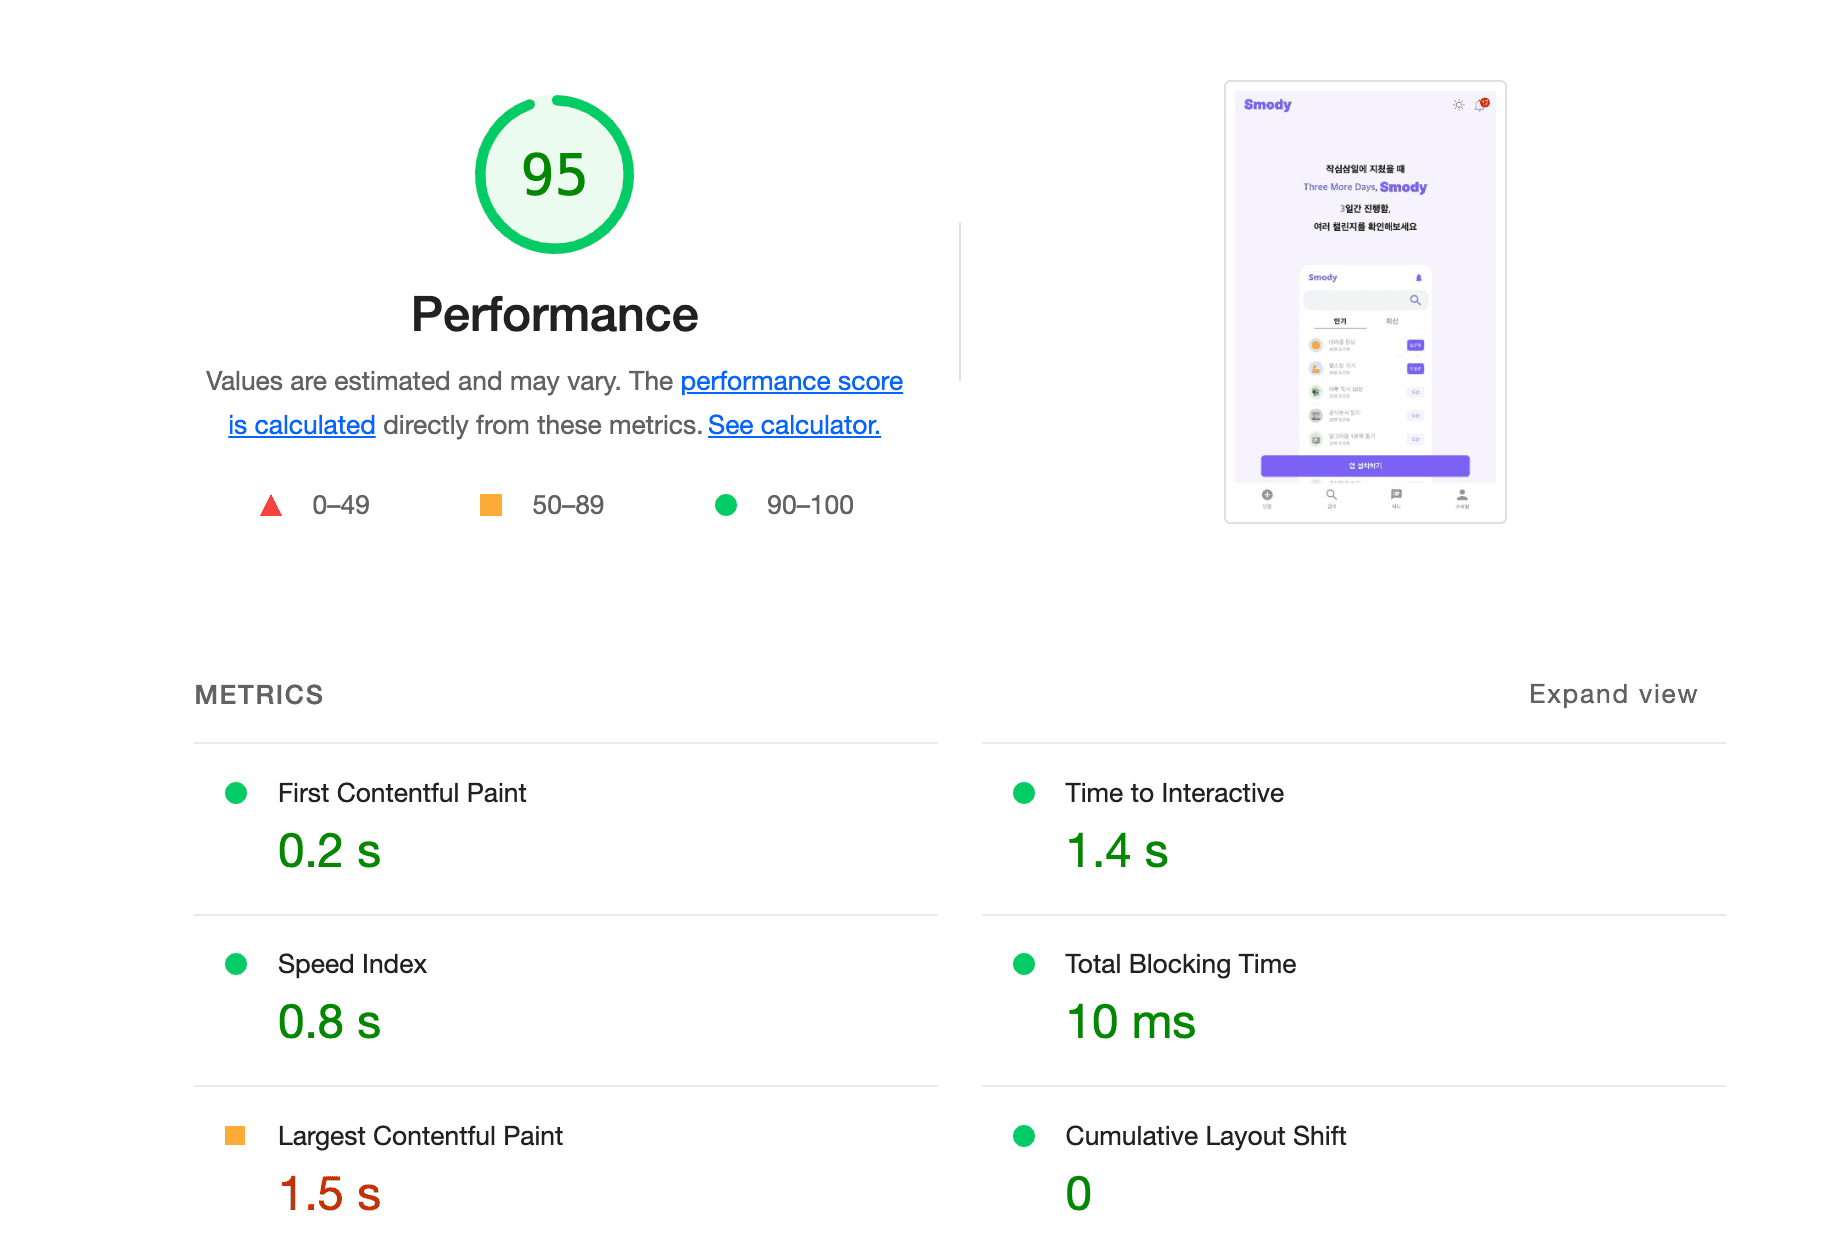This screenshot has height=1252, width=1848.
Task: Open the Smody page screenshot thumbnail
Action: tap(1365, 302)
